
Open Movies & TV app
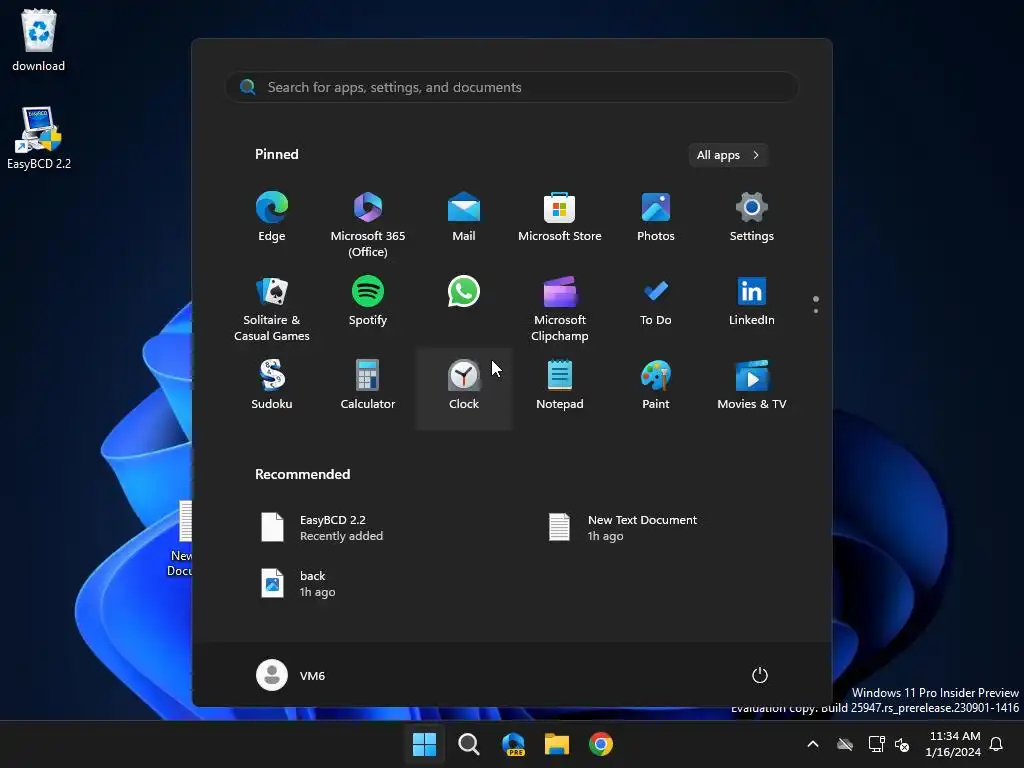point(752,385)
